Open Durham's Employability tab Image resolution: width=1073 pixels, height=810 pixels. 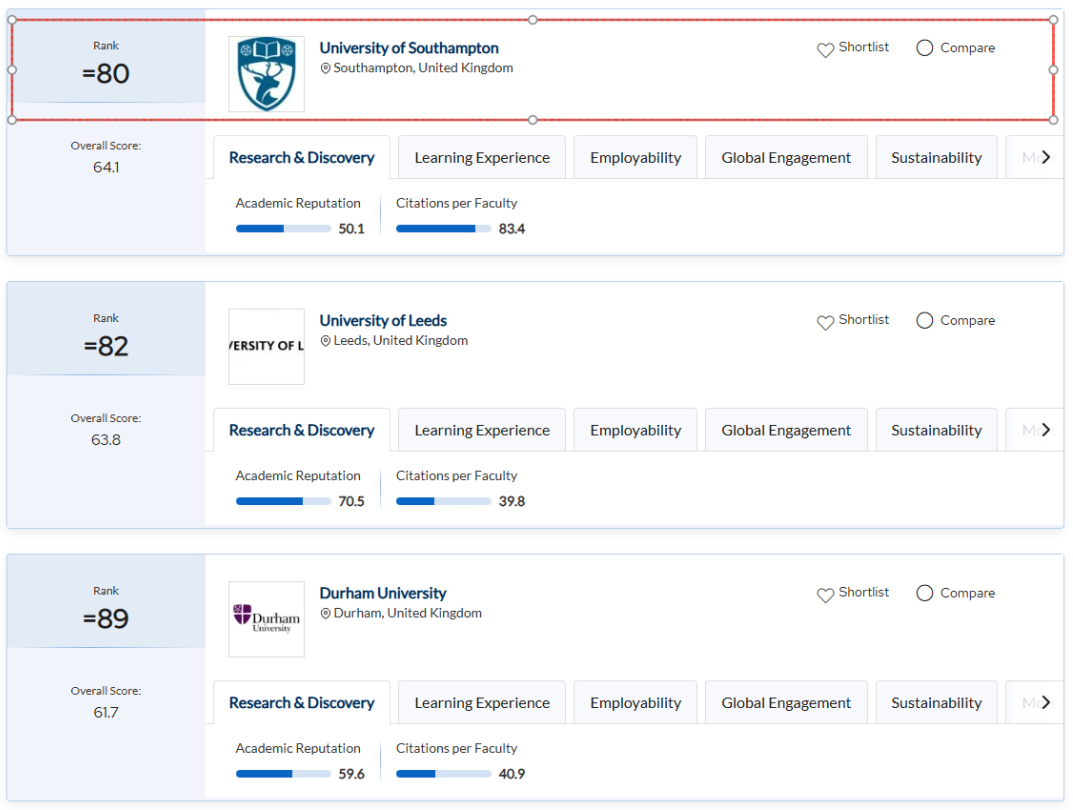point(635,703)
